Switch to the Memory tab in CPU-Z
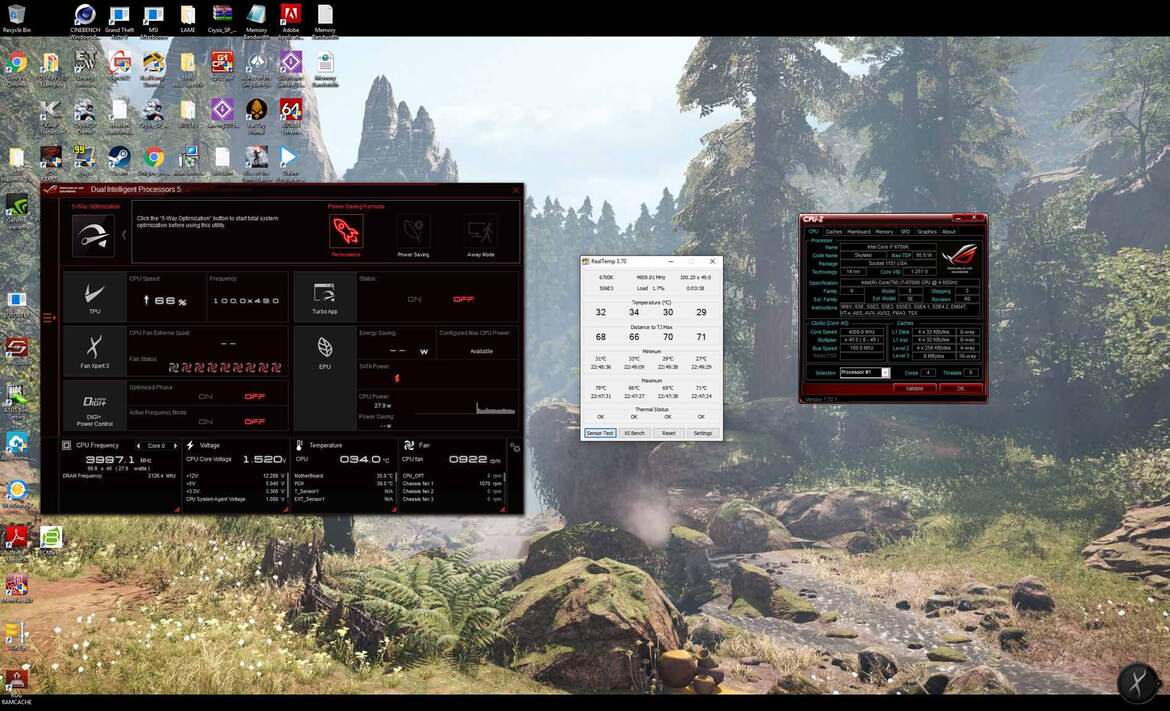The height and width of the screenshot is (711, 1170). pyautogui.click(x=884, y=231)
